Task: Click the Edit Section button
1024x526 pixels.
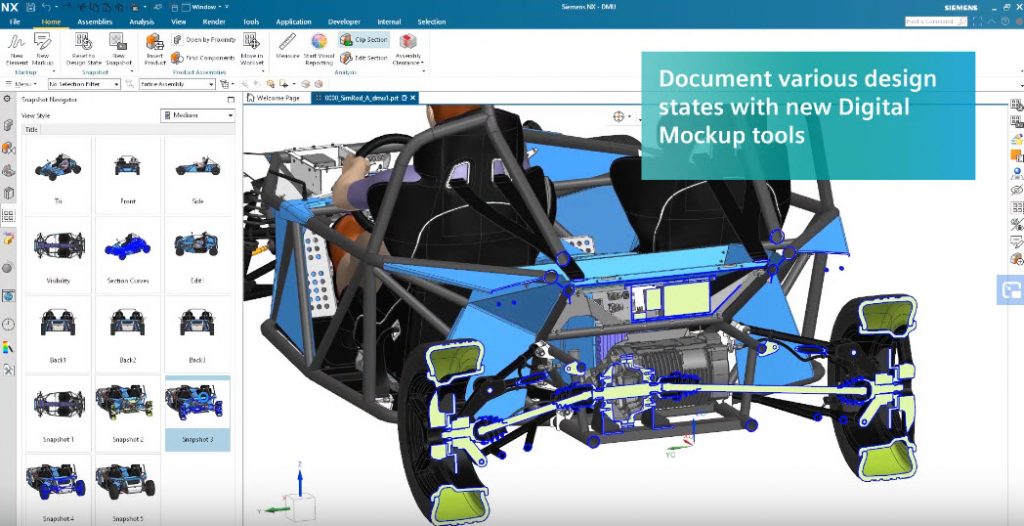Action: 364,58
